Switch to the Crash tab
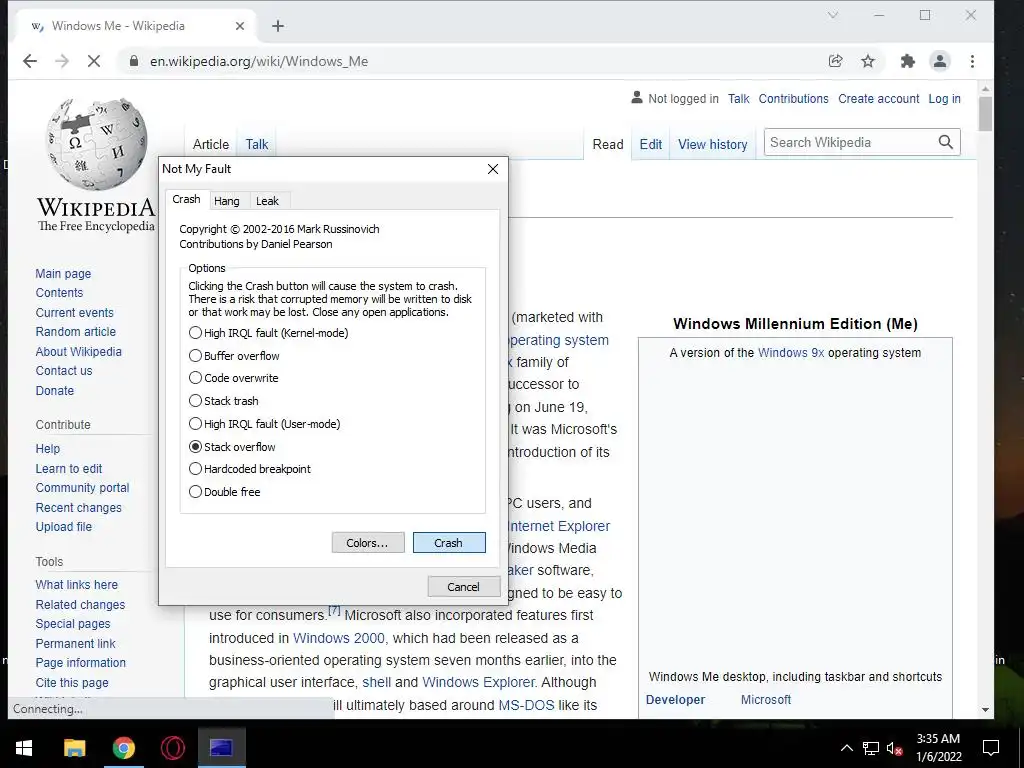 coord(186,199)
